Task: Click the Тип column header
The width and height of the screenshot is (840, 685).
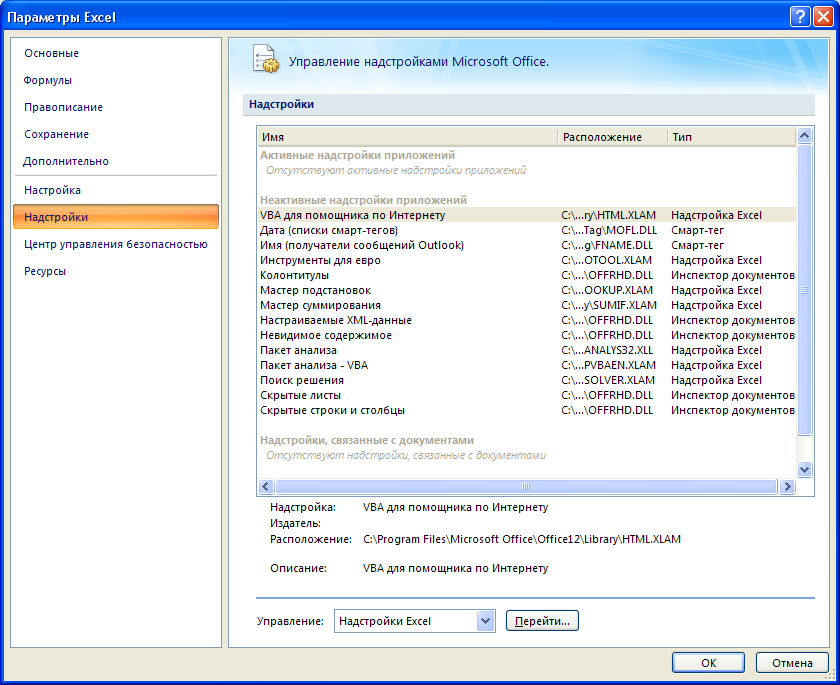Action: tap(732, 137)
